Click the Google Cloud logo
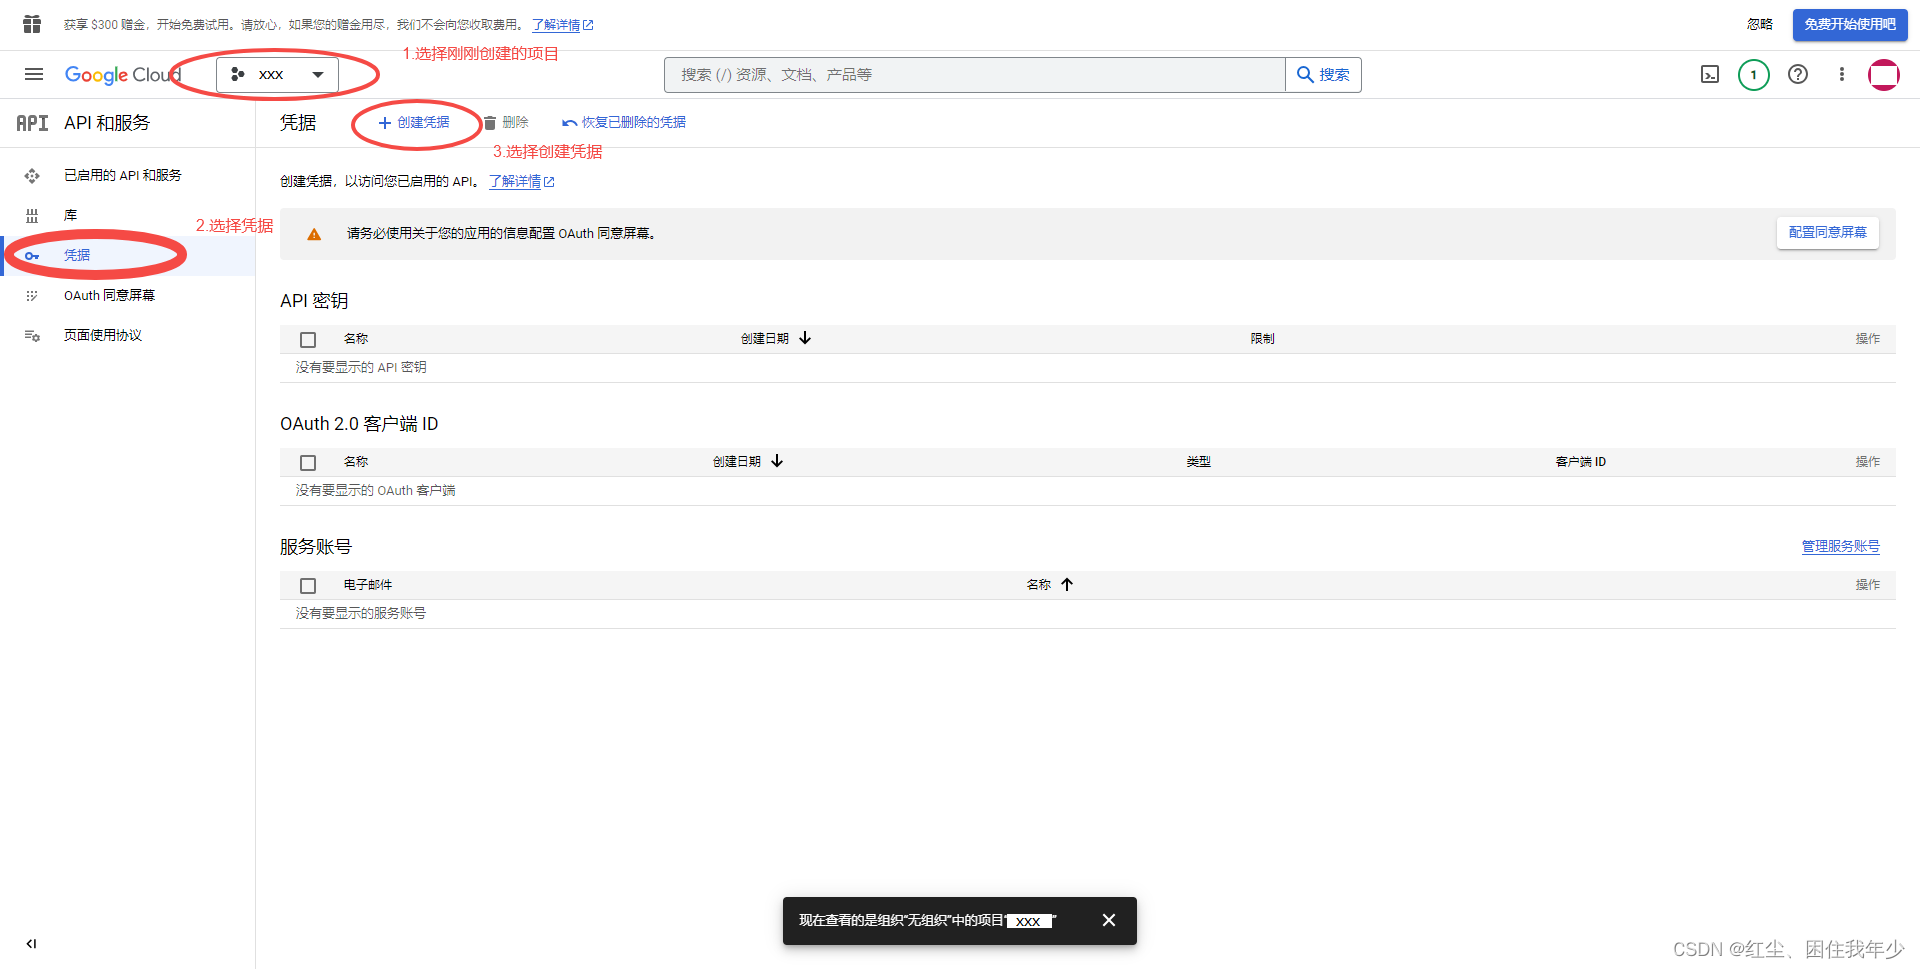The width and height of the screenshot is (1920, 969). point(123,75)
